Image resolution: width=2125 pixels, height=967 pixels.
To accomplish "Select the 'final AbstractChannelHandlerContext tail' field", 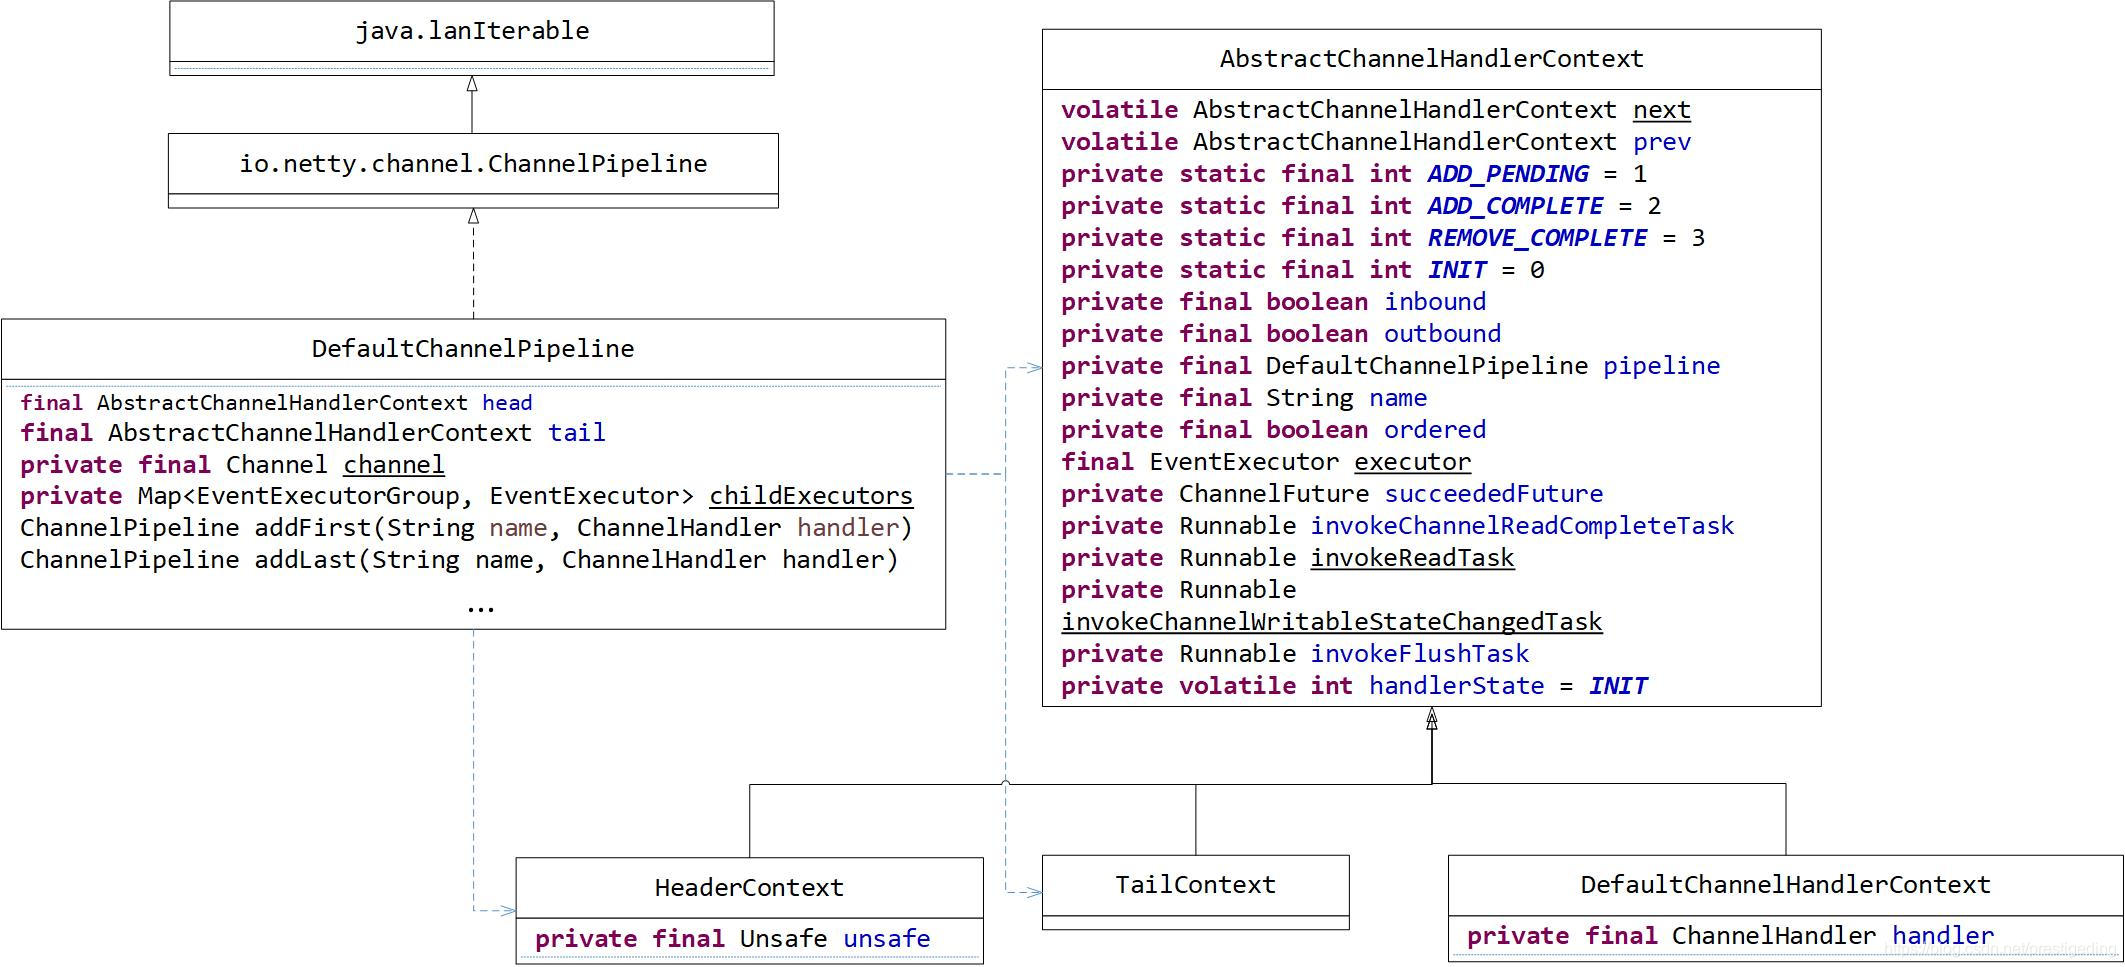I will tap(313, 433).
